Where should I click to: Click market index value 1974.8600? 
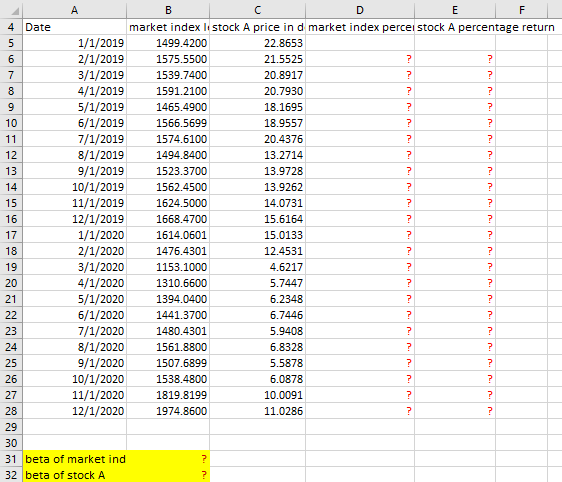168,411
